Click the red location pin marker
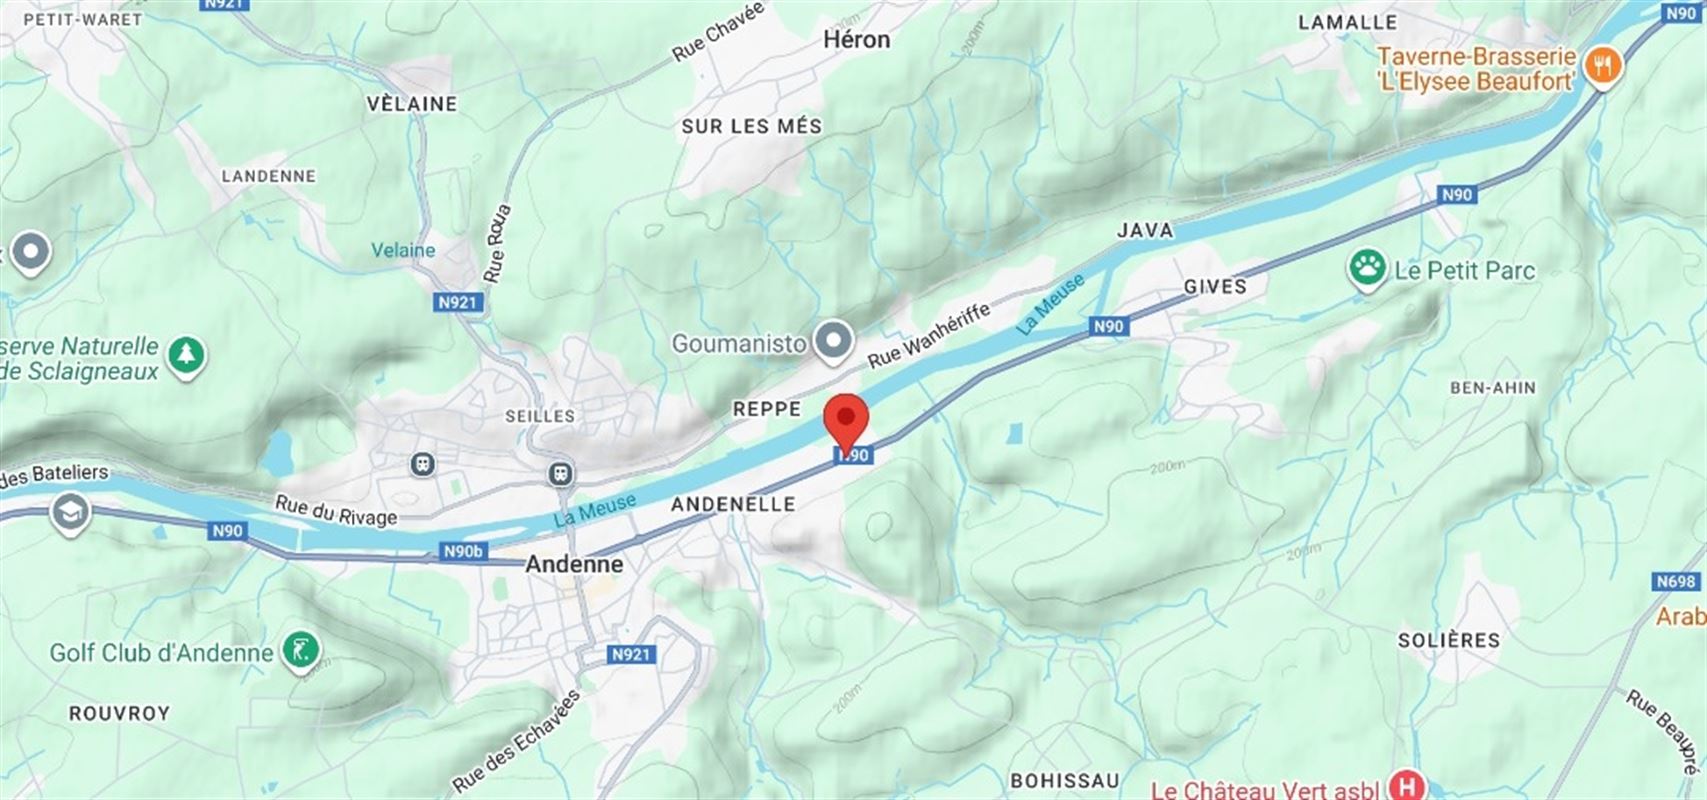1707x800 pixels. point(847,424)
